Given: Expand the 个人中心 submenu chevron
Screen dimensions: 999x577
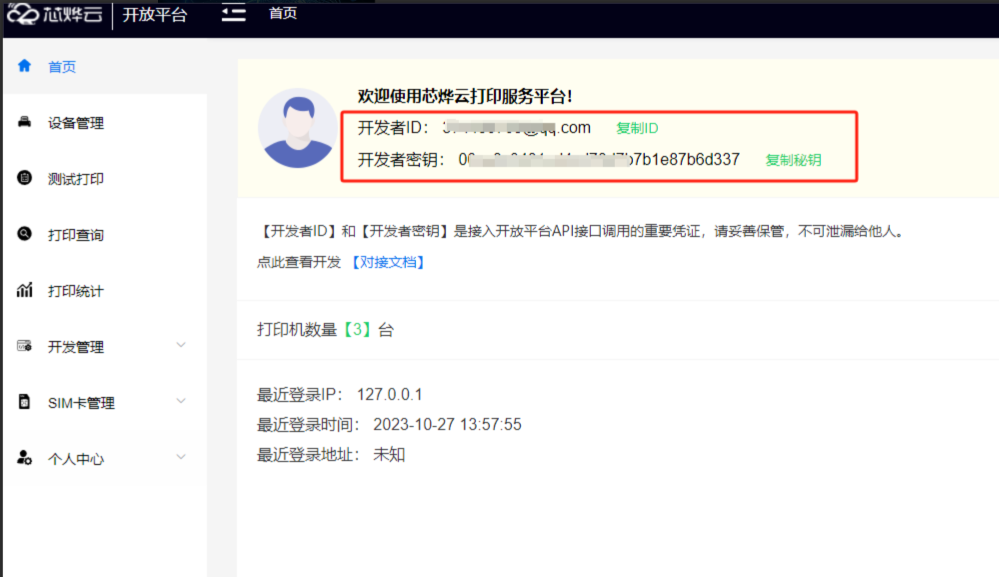Looking at the screenshot, I should pos(181,457).
